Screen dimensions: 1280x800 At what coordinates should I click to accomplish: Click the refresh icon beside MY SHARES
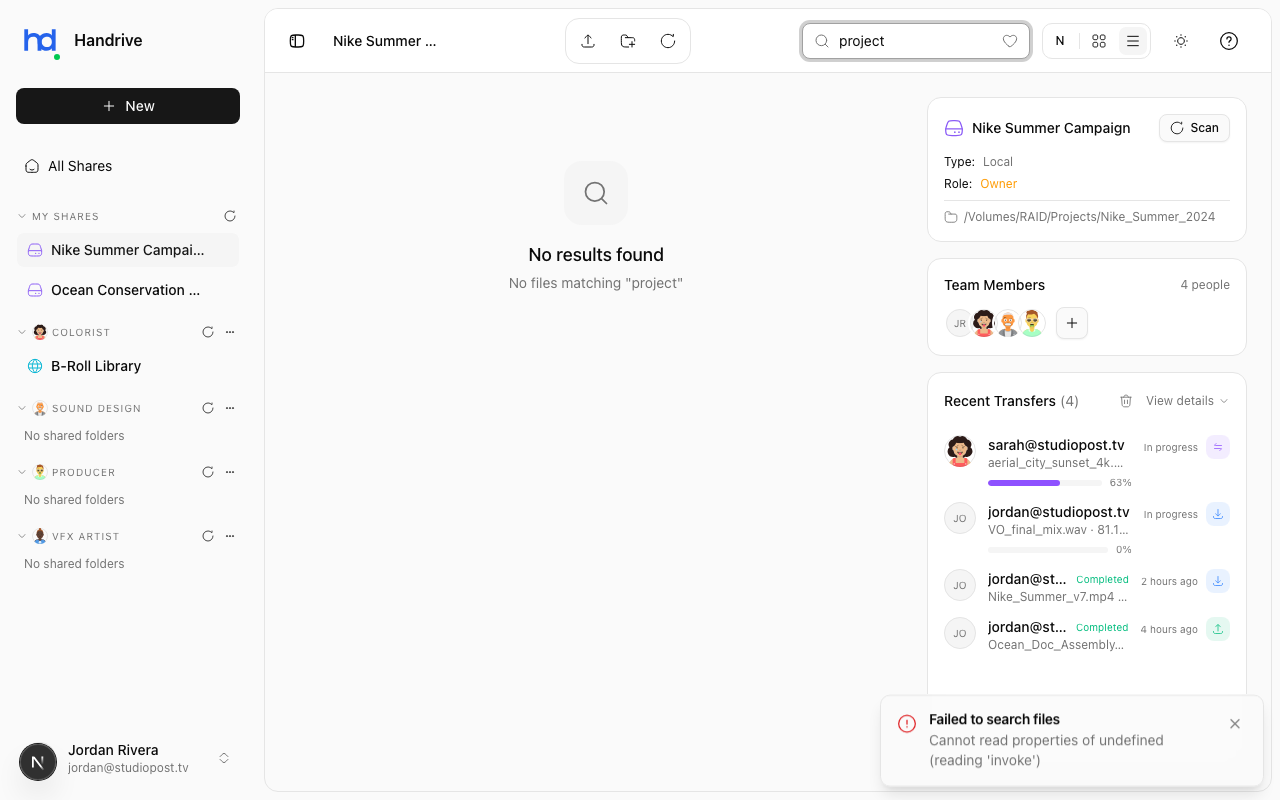tap(230, 216)
